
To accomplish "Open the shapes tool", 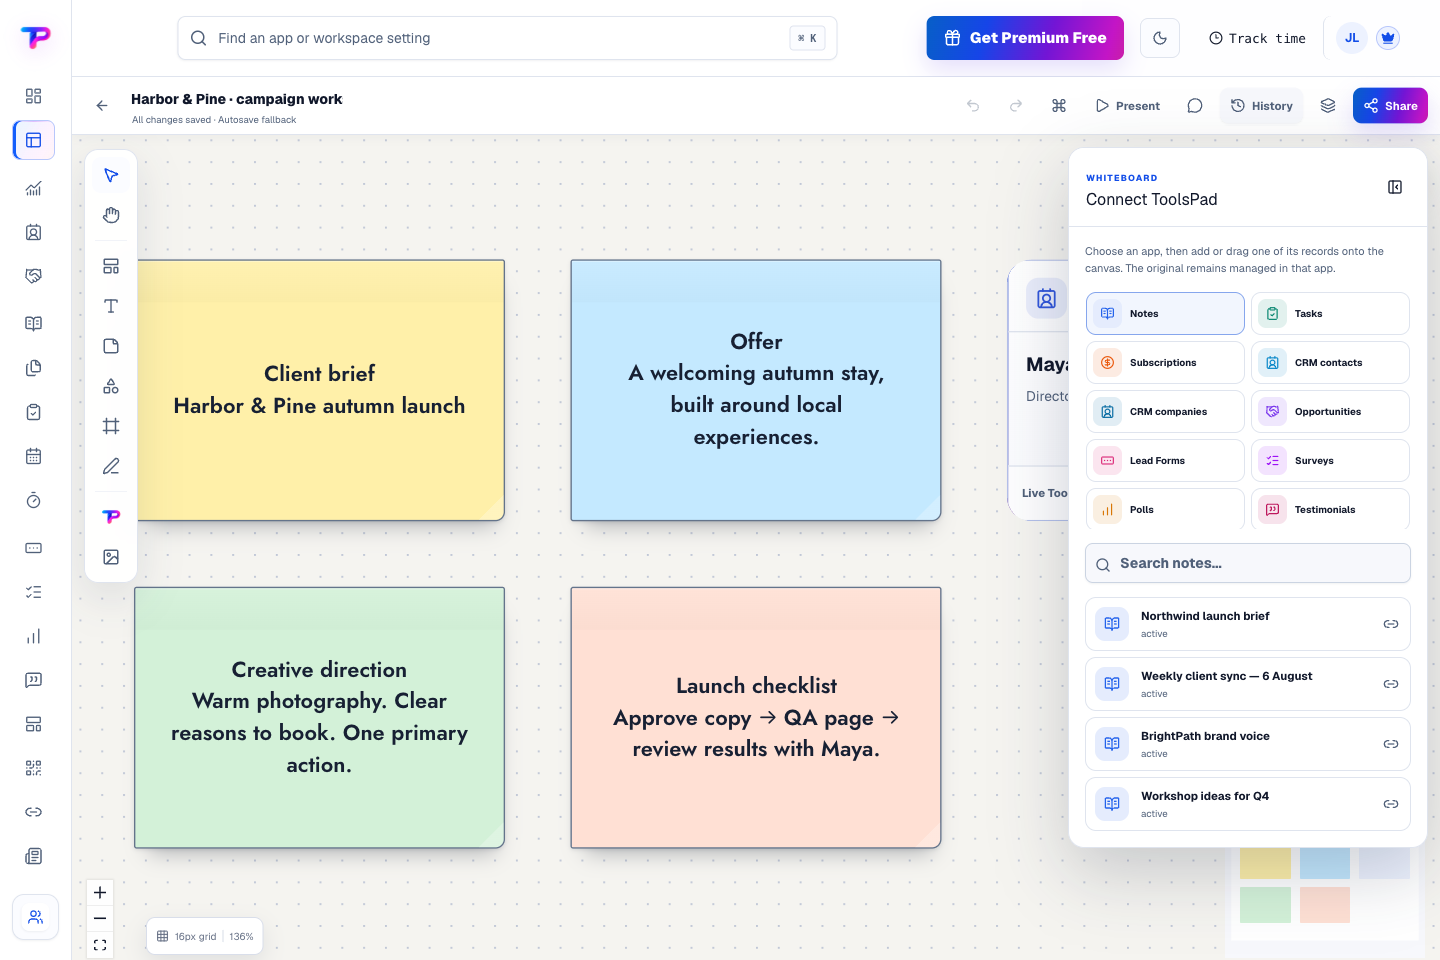I will pyautogui.click(x=111, y=386).
